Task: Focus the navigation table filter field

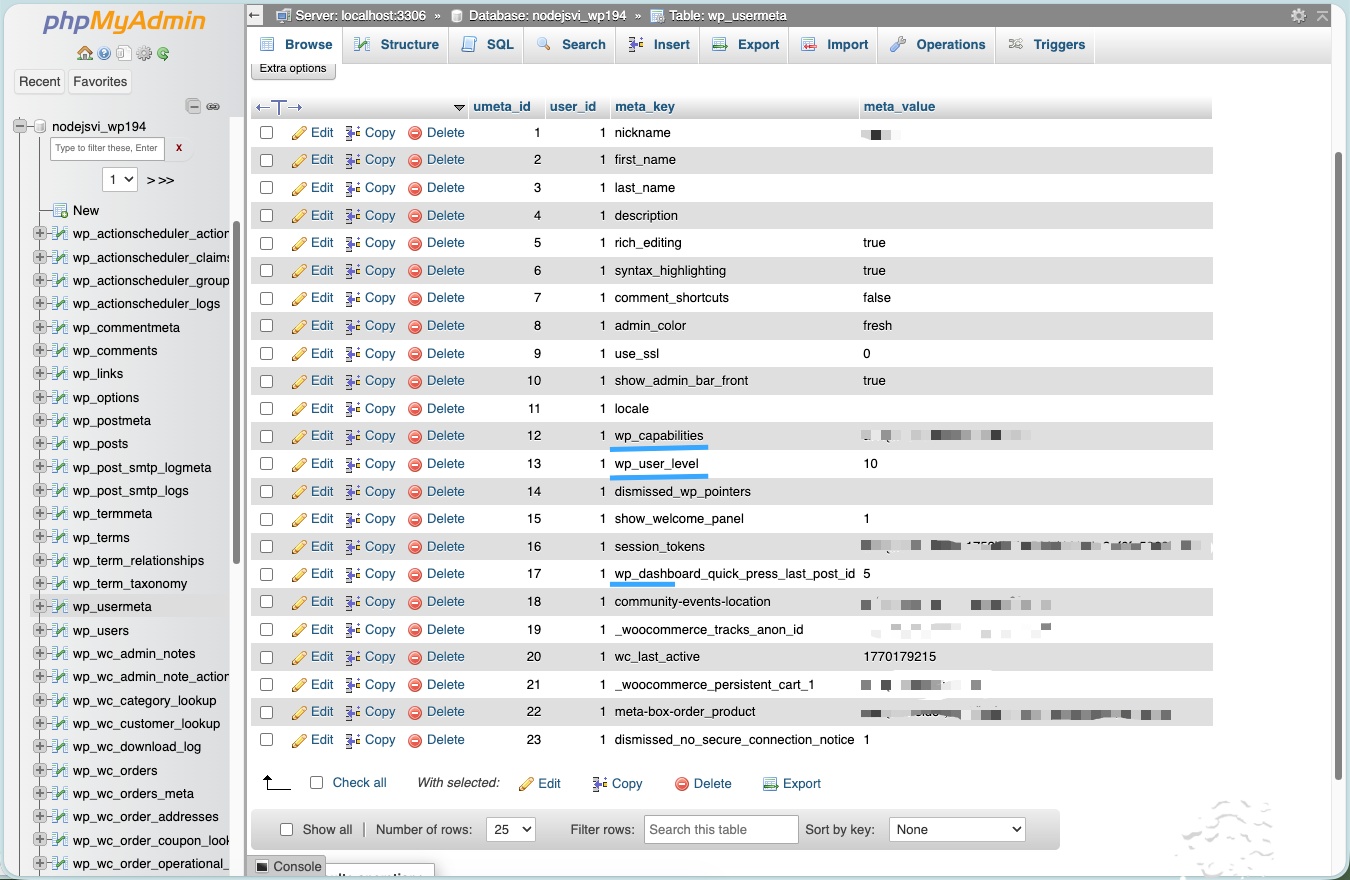Action: 107,148
